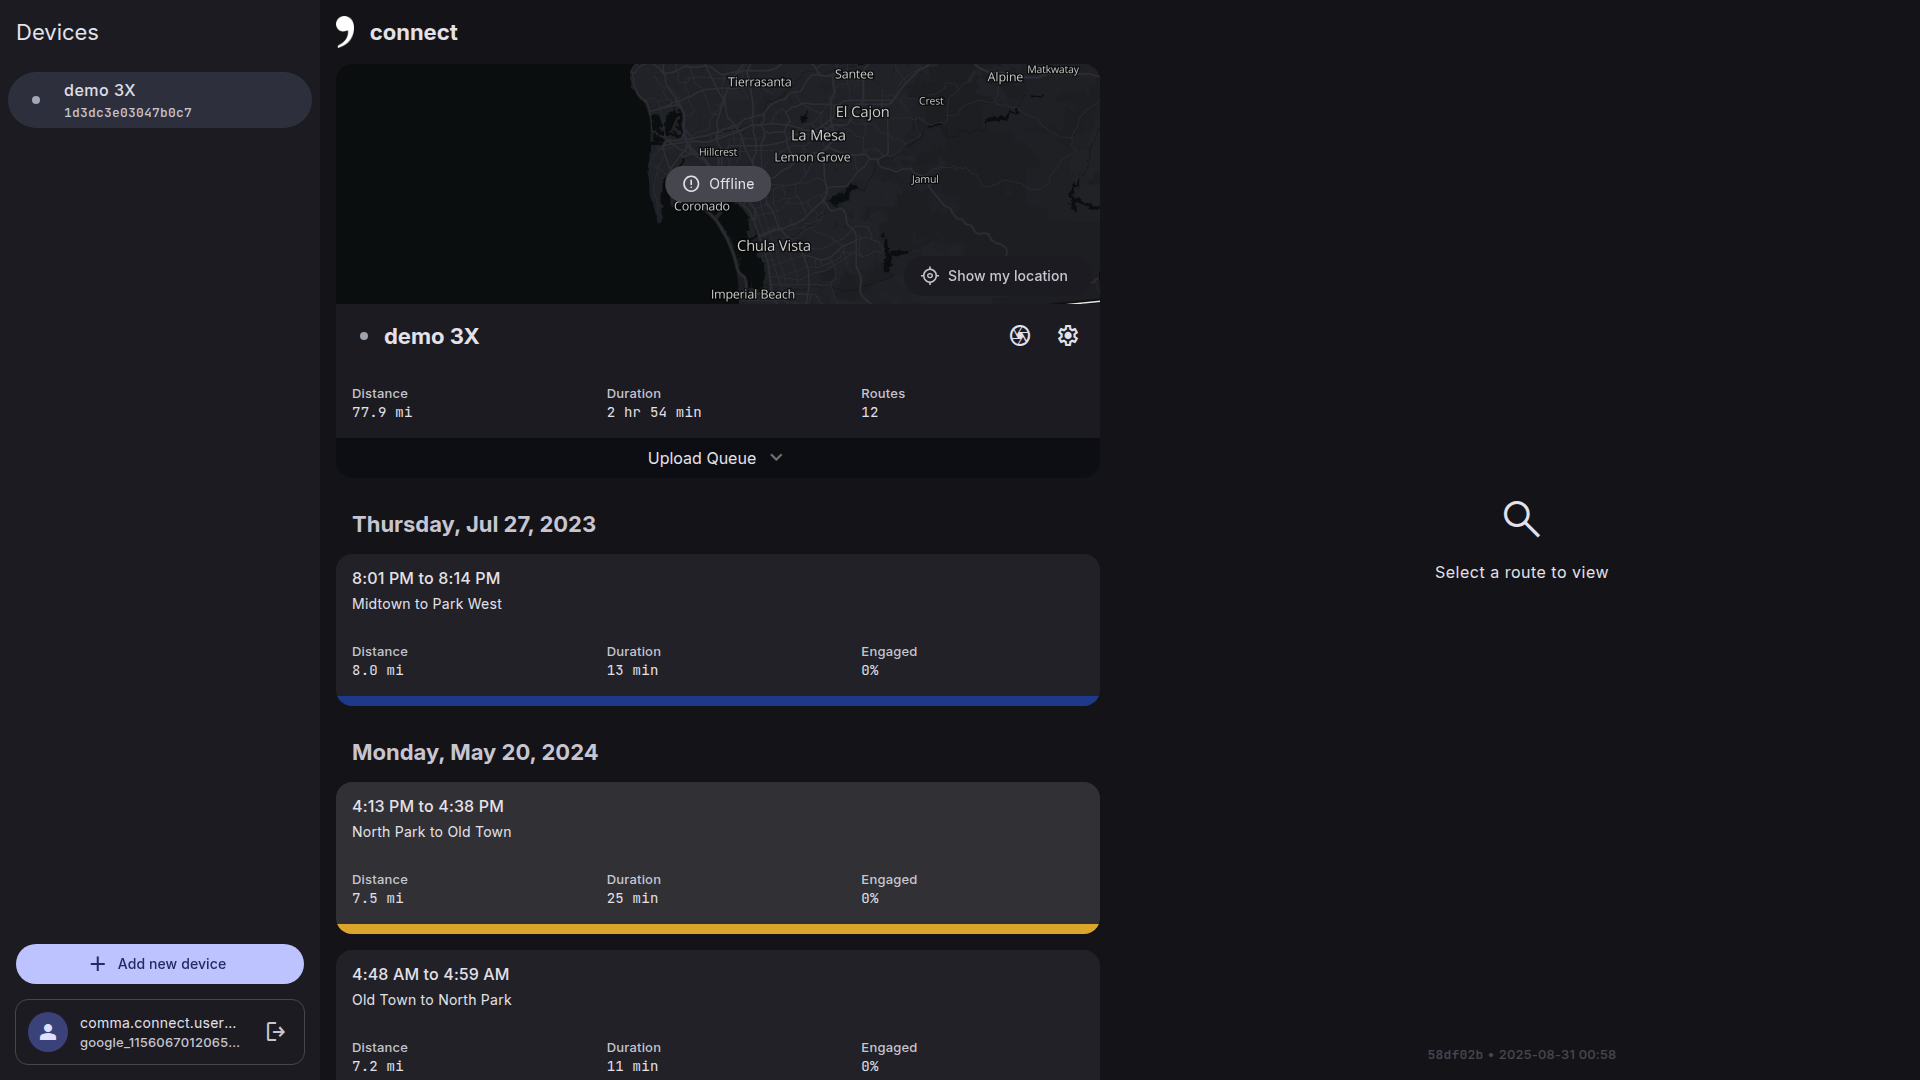
Task: Click the yellow timeline bar of the 4:13 PM route
Action: (717, 929)
